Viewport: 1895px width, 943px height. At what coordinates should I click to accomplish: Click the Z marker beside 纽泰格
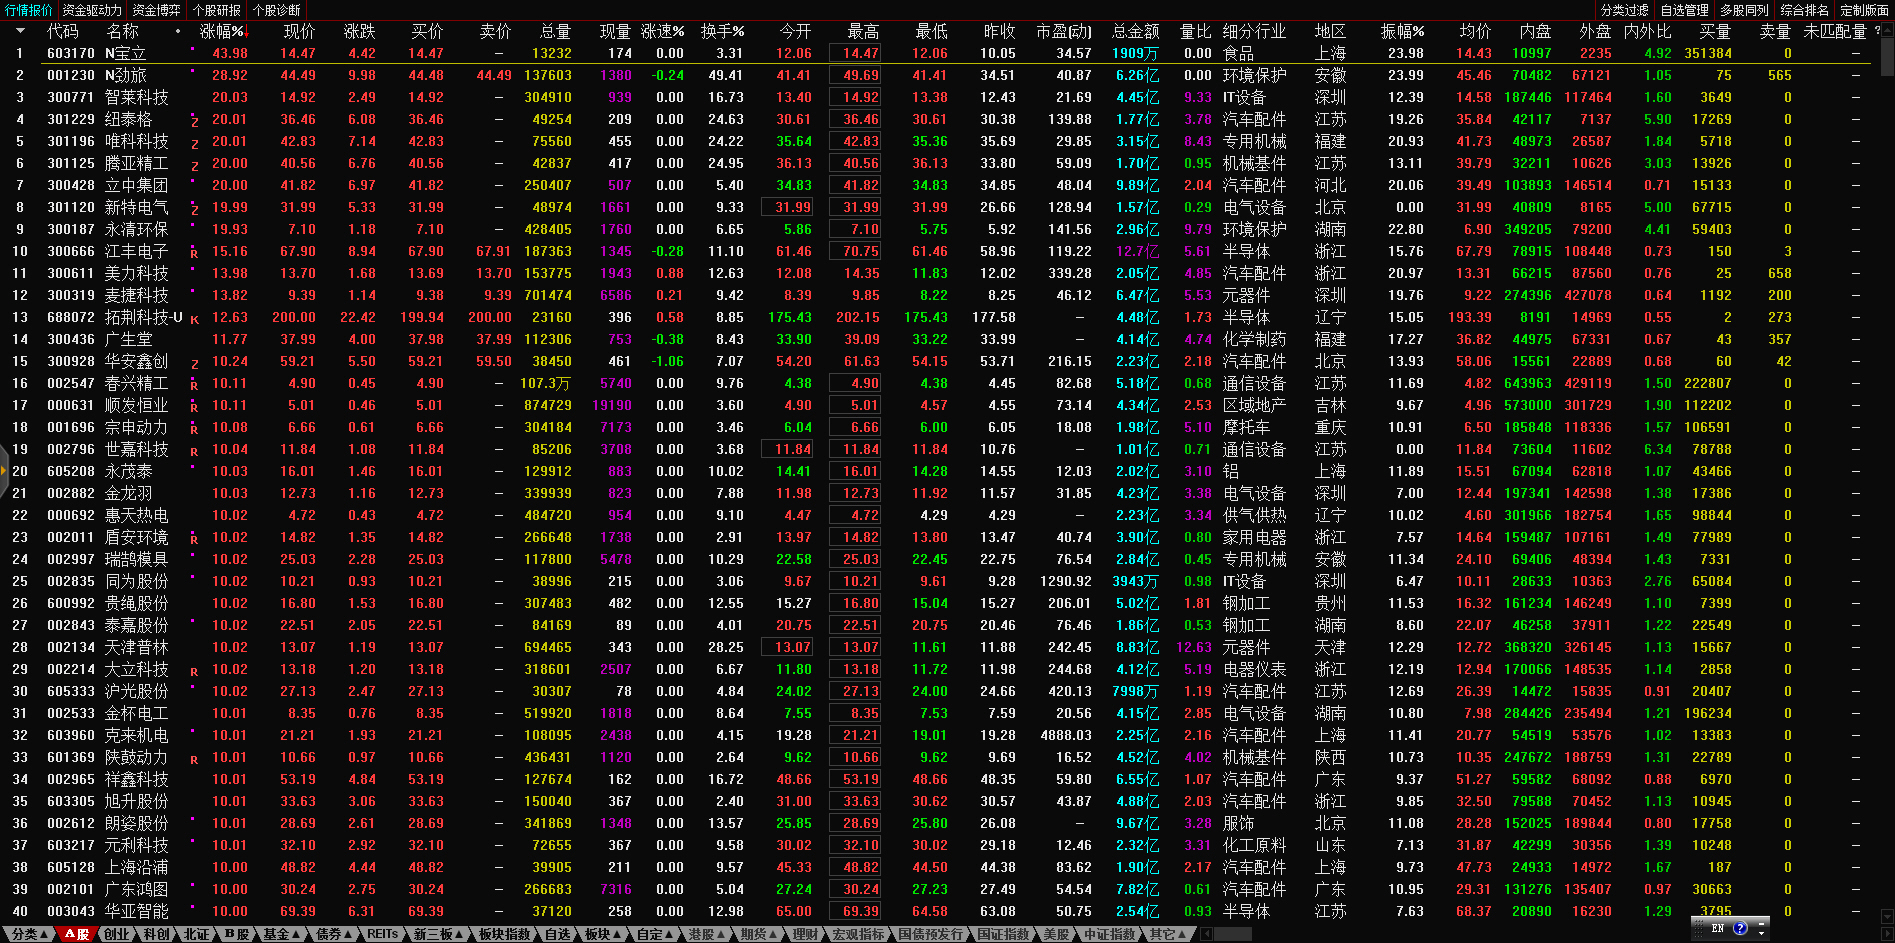coord(195,120)
